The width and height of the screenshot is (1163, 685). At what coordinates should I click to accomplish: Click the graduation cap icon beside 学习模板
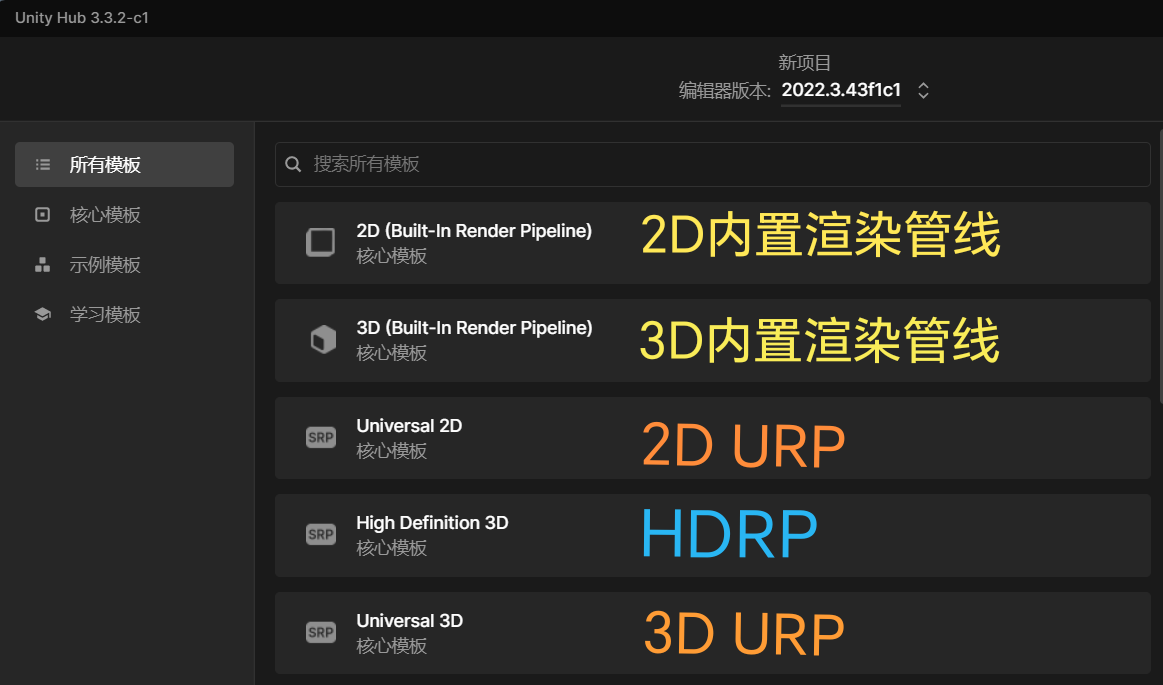tap(42, 314)
